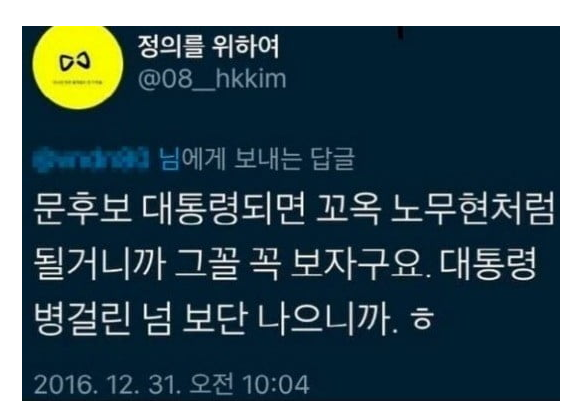Visit the @08__hkkim handle
576x416 pixels.
coord(212,79)
